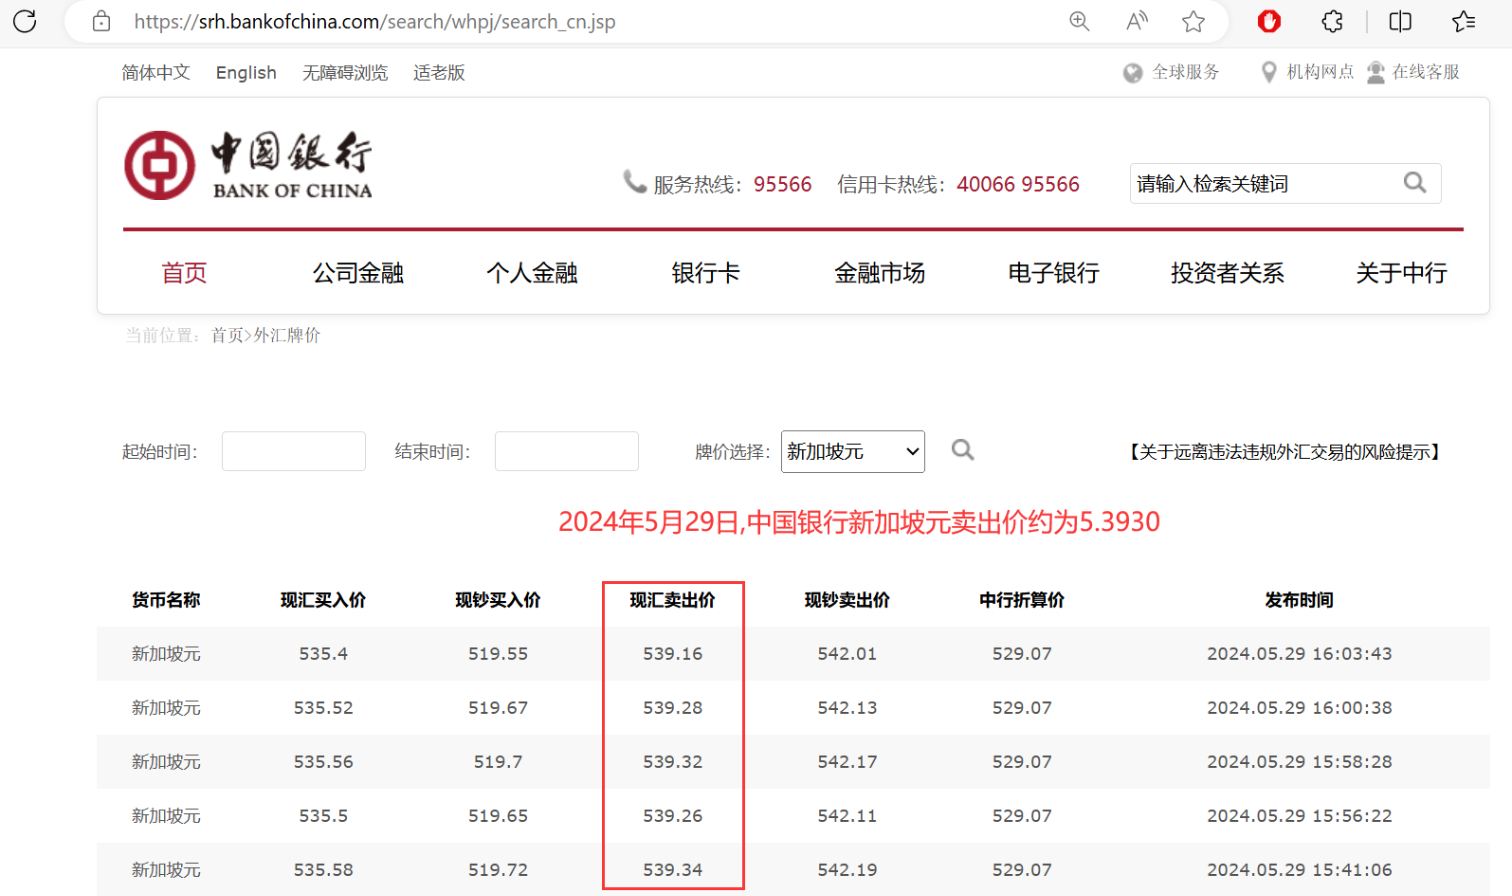Open the 关于中行 menu
Screen dimensions: 1512x896
[1402, 272]
